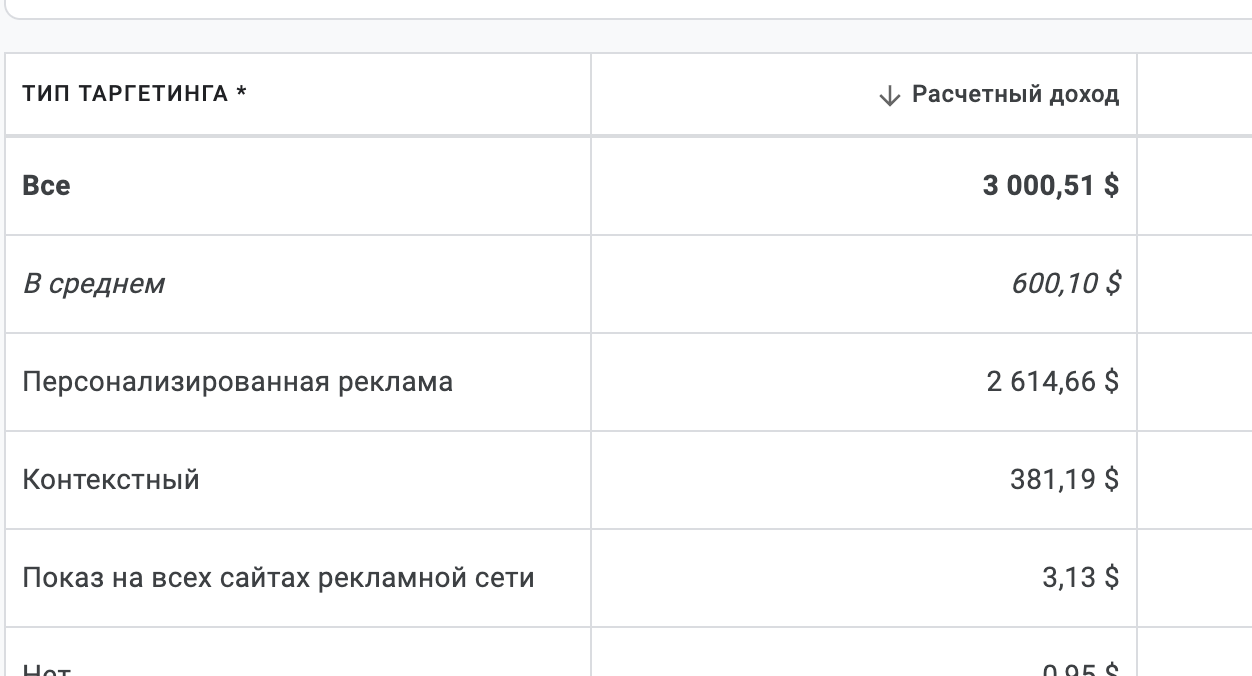1252x676 pixels.
Task: Click the 381,19 $ income cell
Action: tap(1065, 480)
